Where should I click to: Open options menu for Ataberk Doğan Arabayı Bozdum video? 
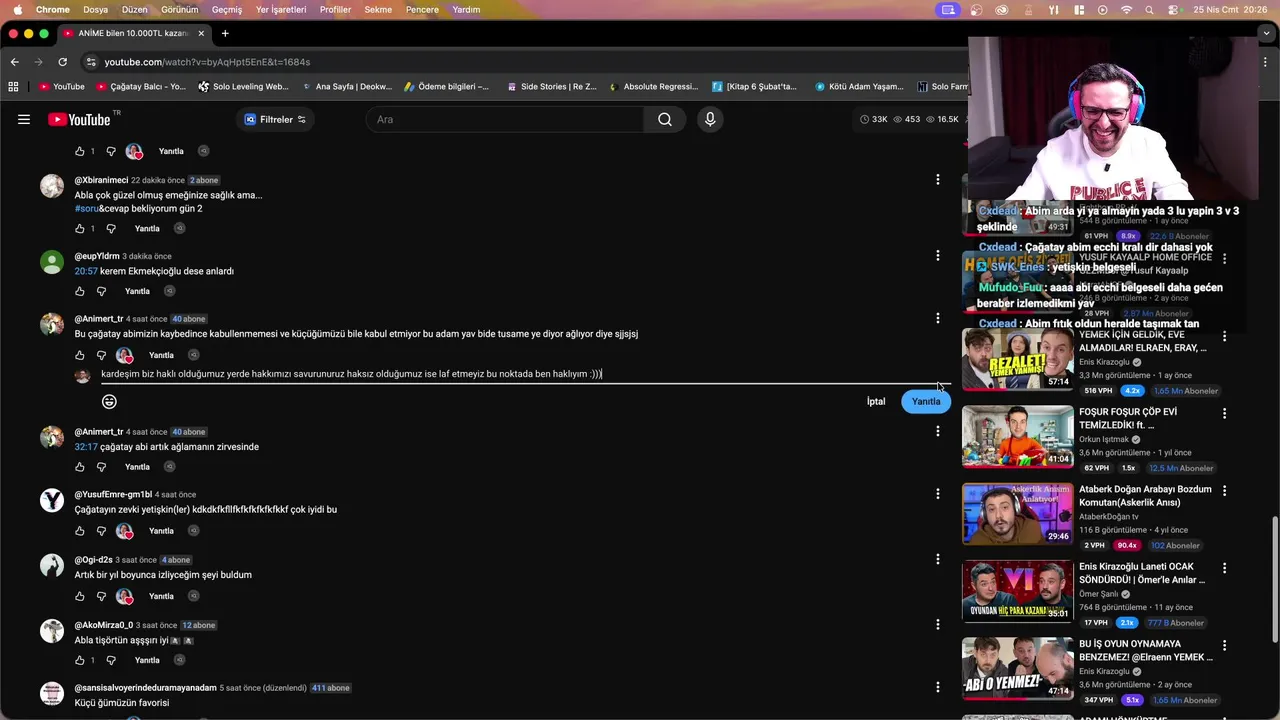pyautogui.click(x=1224, y=491)
